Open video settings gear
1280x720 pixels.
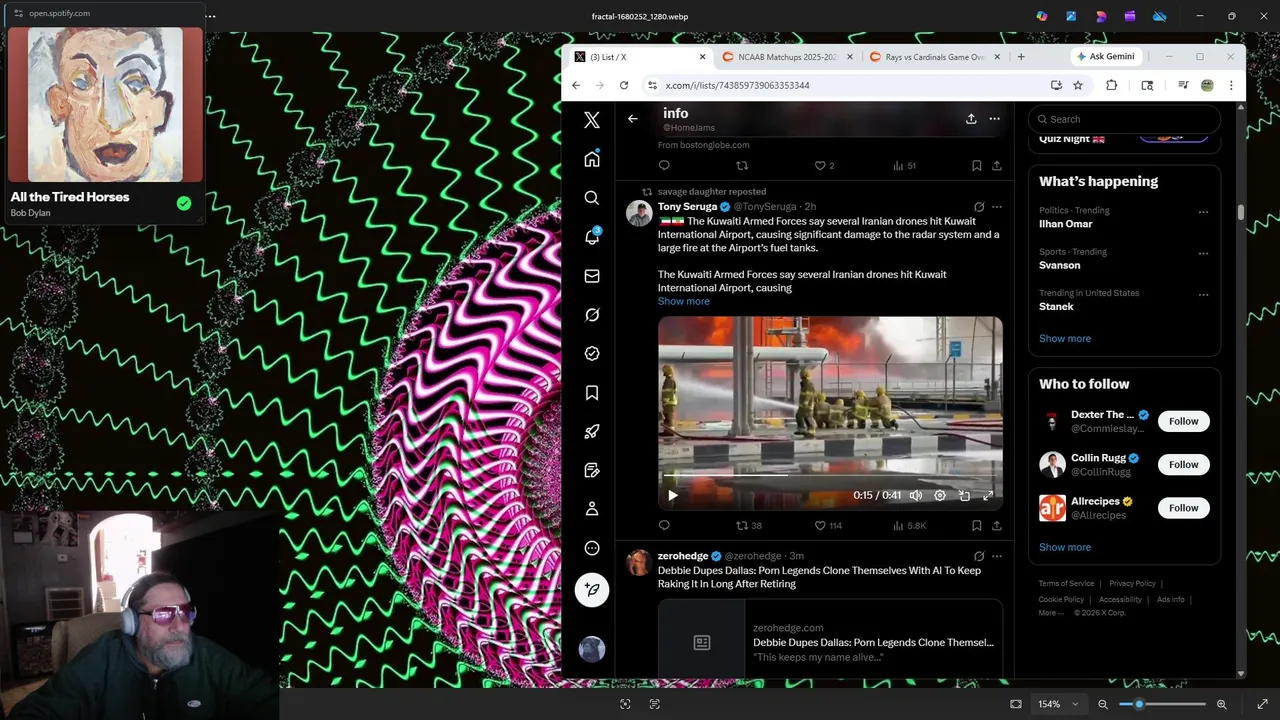coord(940,495)
